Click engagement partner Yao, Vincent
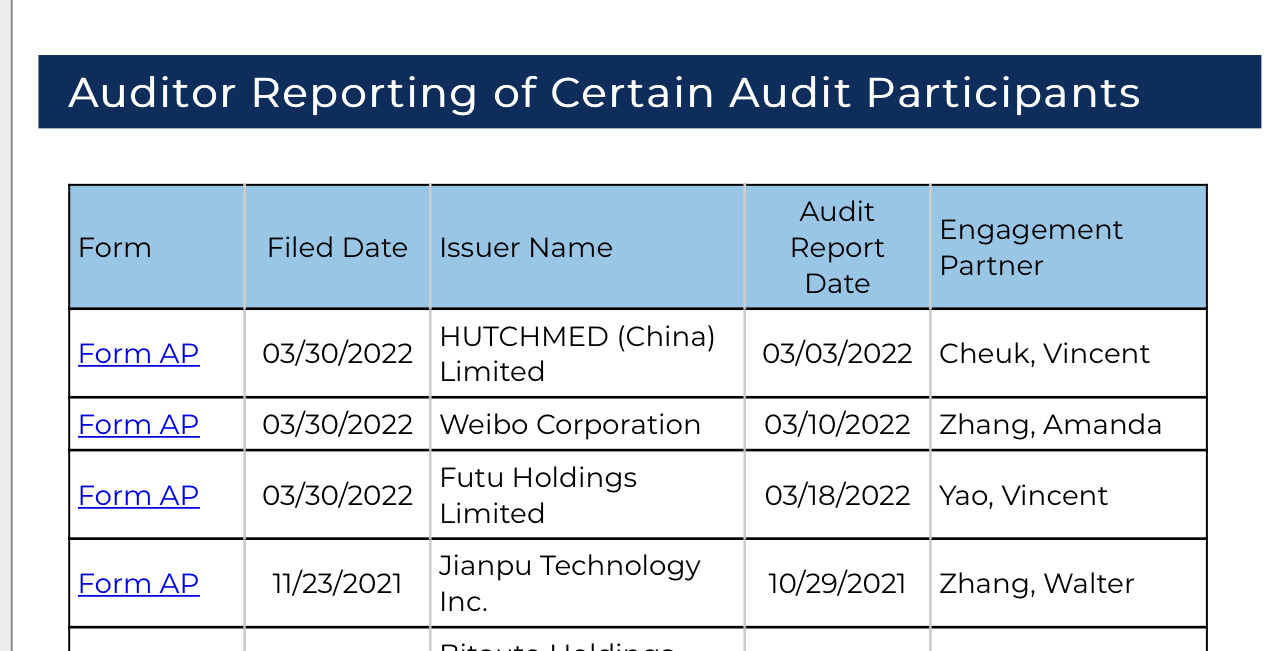1284x651 pixels. pos(1023,496)
